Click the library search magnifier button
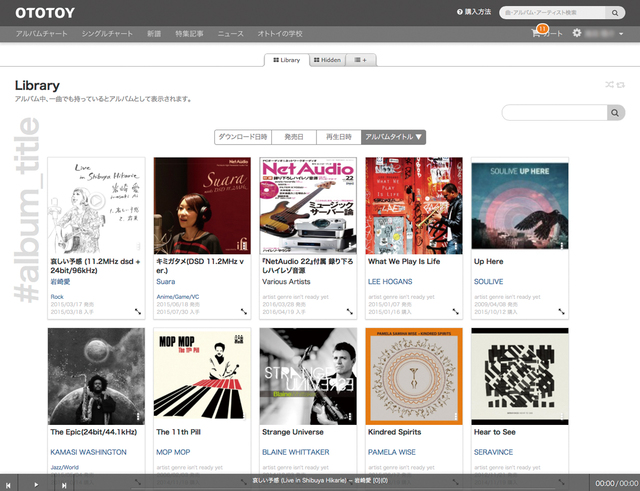640x491 pixels. 613,114
